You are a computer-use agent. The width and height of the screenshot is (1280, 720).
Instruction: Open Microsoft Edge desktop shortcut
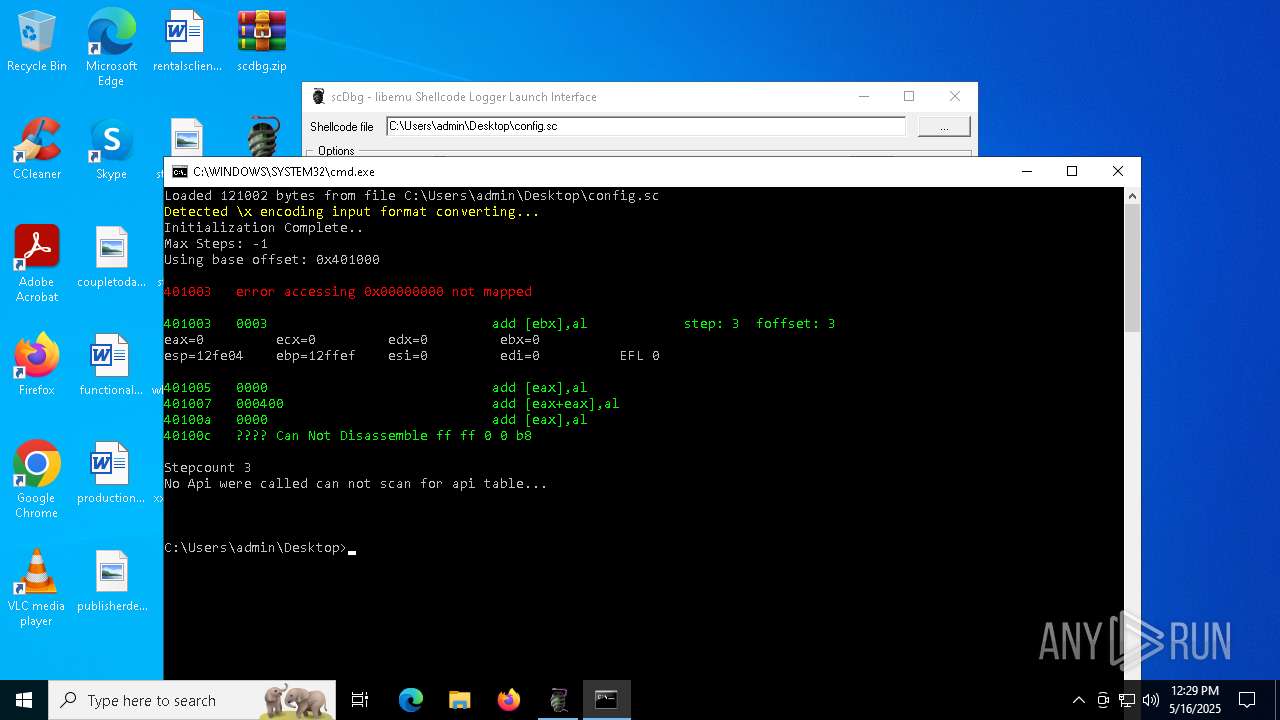(x=111, y=47)
